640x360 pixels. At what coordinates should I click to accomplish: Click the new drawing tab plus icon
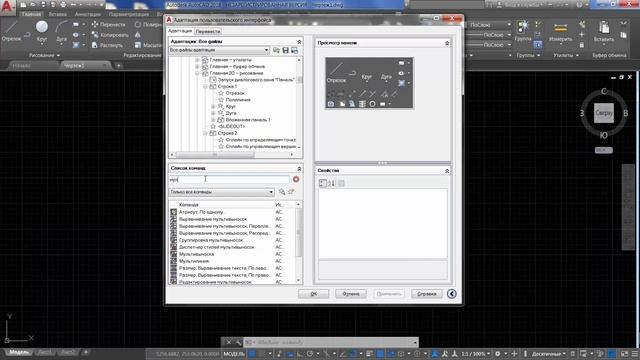tap(118, 66)
